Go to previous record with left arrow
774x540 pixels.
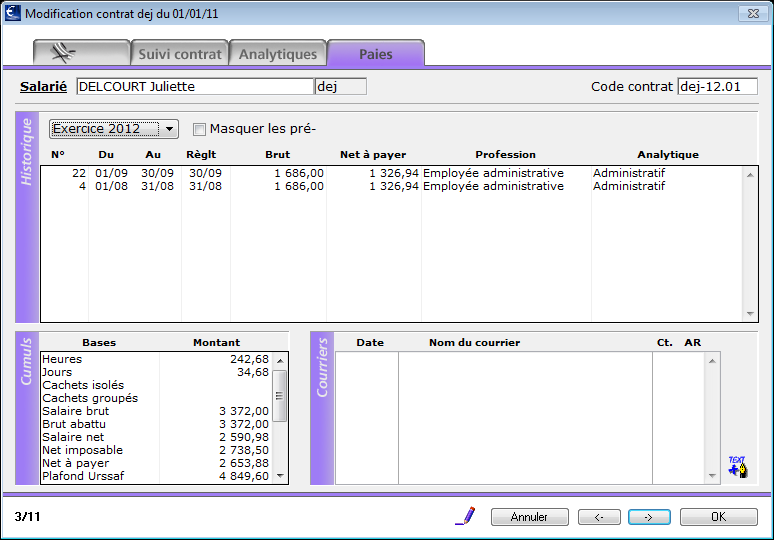click(x=599, y=517)
